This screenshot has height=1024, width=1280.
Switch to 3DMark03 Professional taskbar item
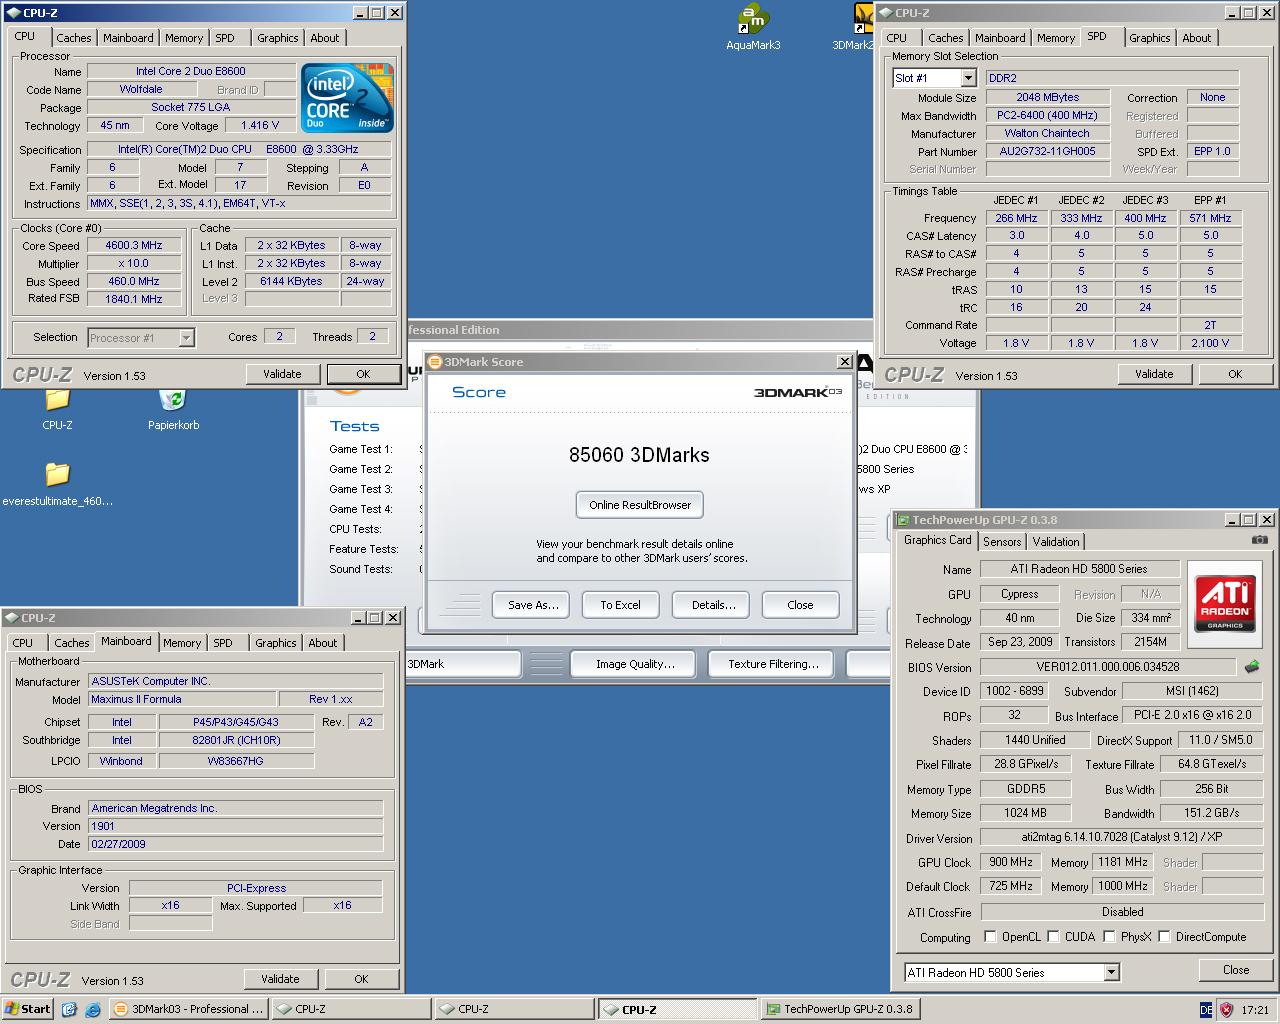(x=188, y=1009)
